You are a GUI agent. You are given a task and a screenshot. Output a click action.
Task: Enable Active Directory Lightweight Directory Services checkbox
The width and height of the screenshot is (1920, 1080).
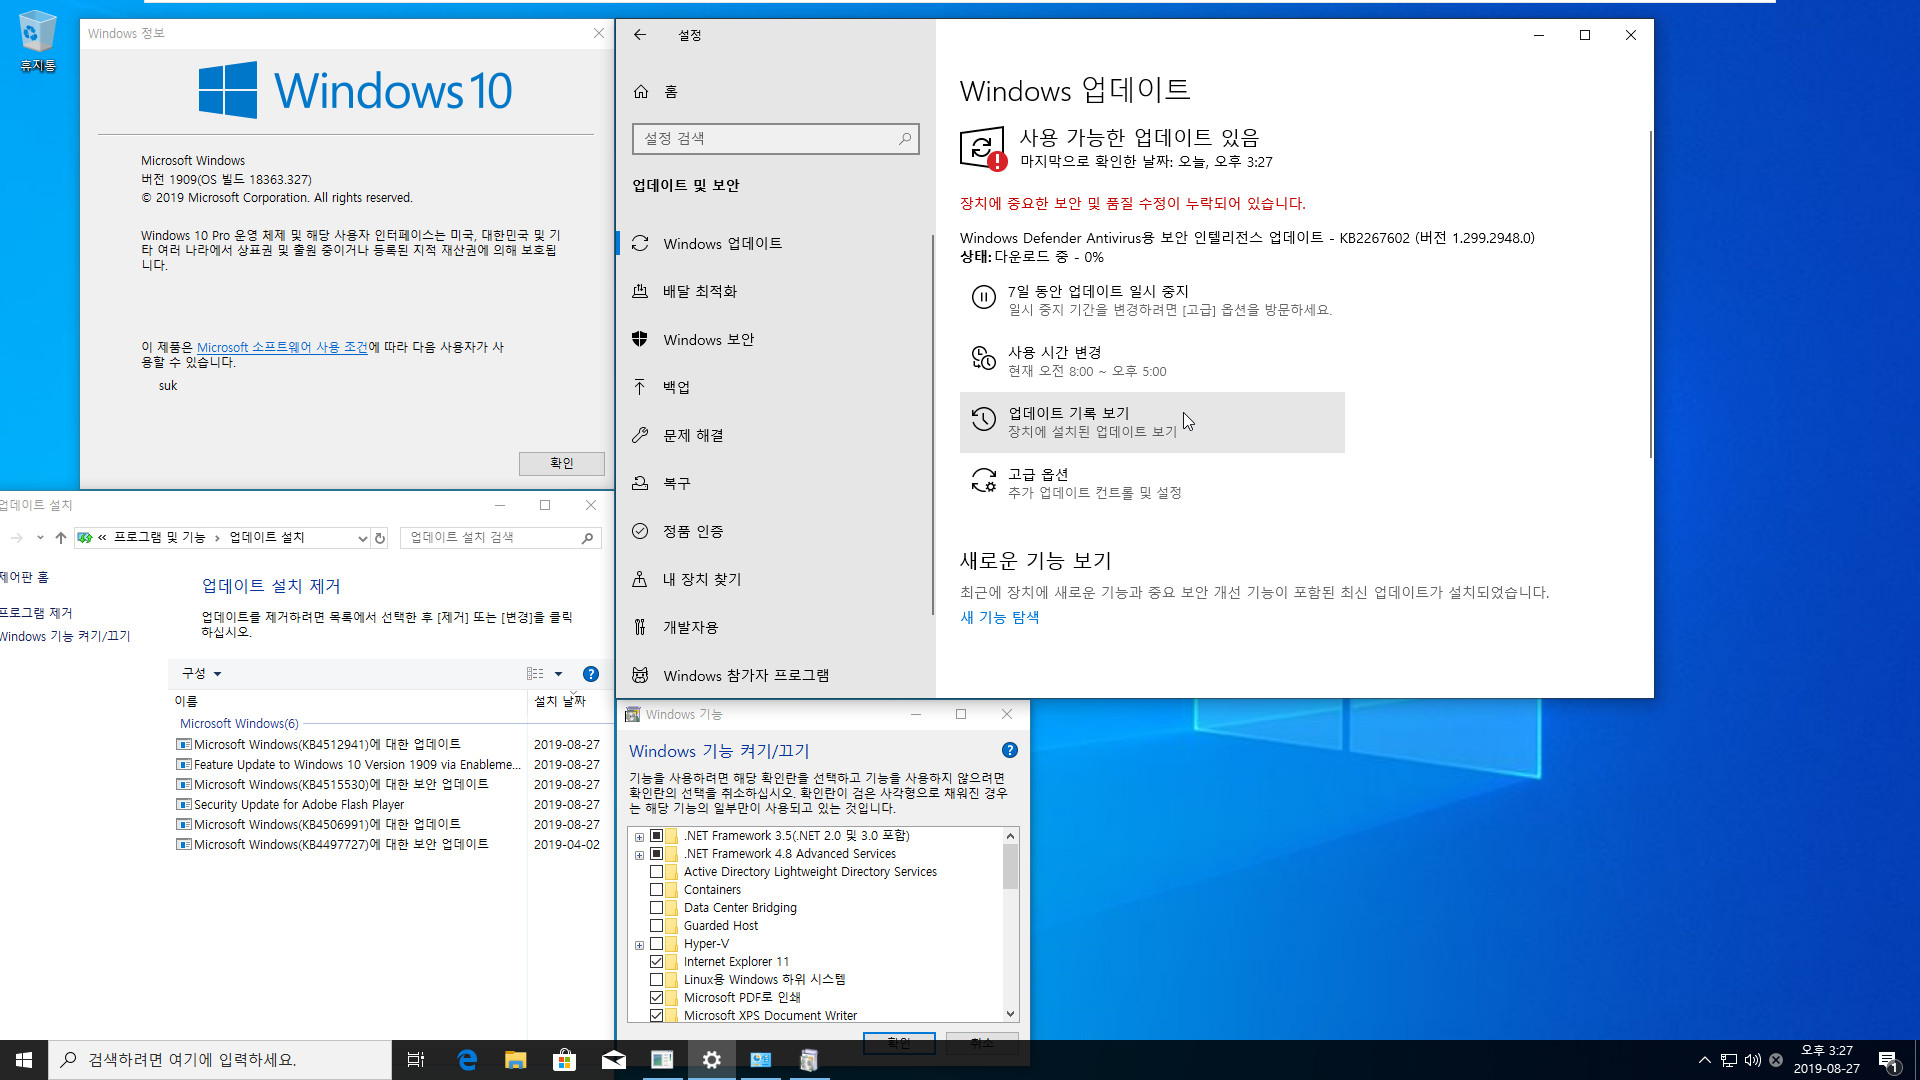657,872
